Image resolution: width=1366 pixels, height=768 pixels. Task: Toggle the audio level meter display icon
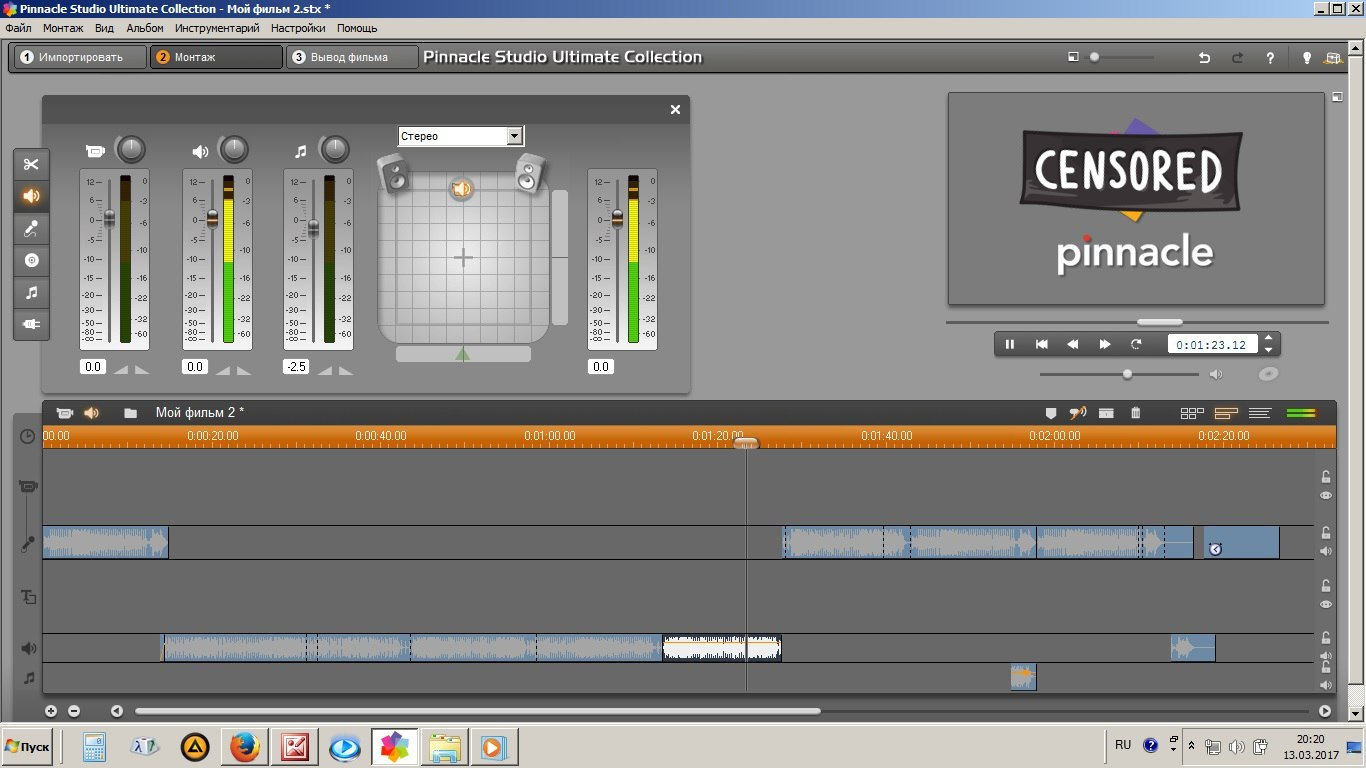point(1301,413)
